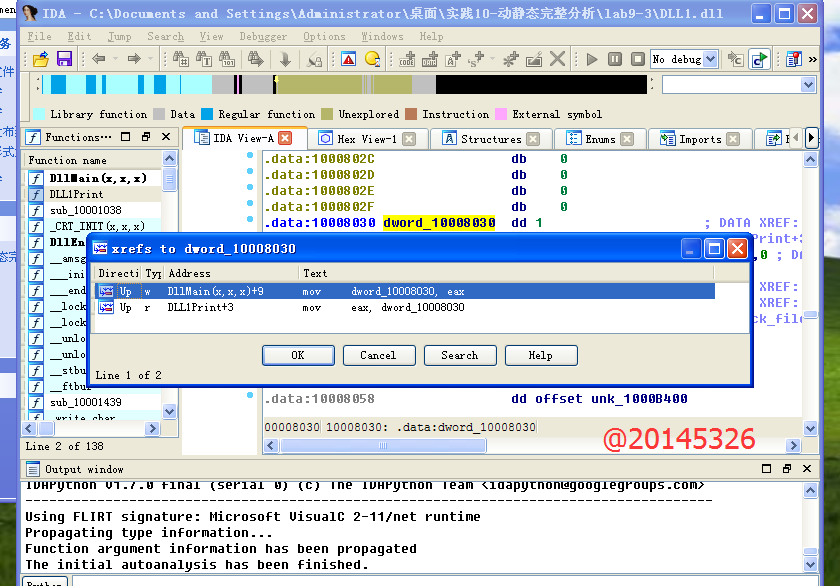
Task: Expand the navigation bar combo box
Action: pos(809,85)
